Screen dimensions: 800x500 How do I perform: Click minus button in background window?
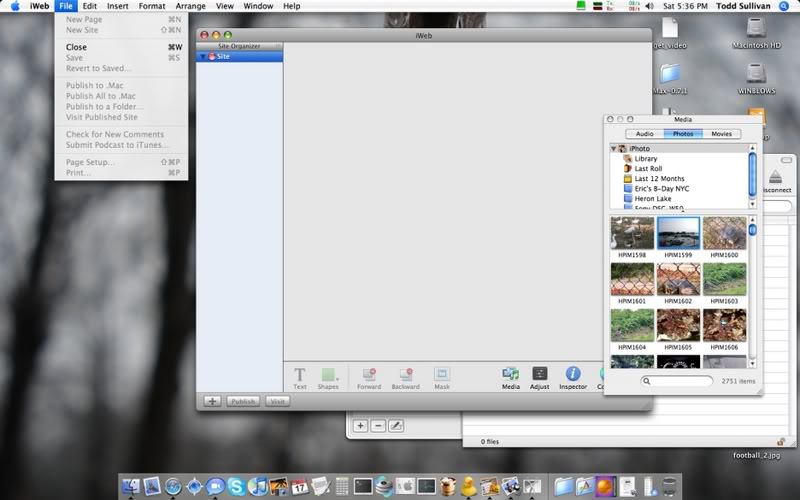(378, 426)
